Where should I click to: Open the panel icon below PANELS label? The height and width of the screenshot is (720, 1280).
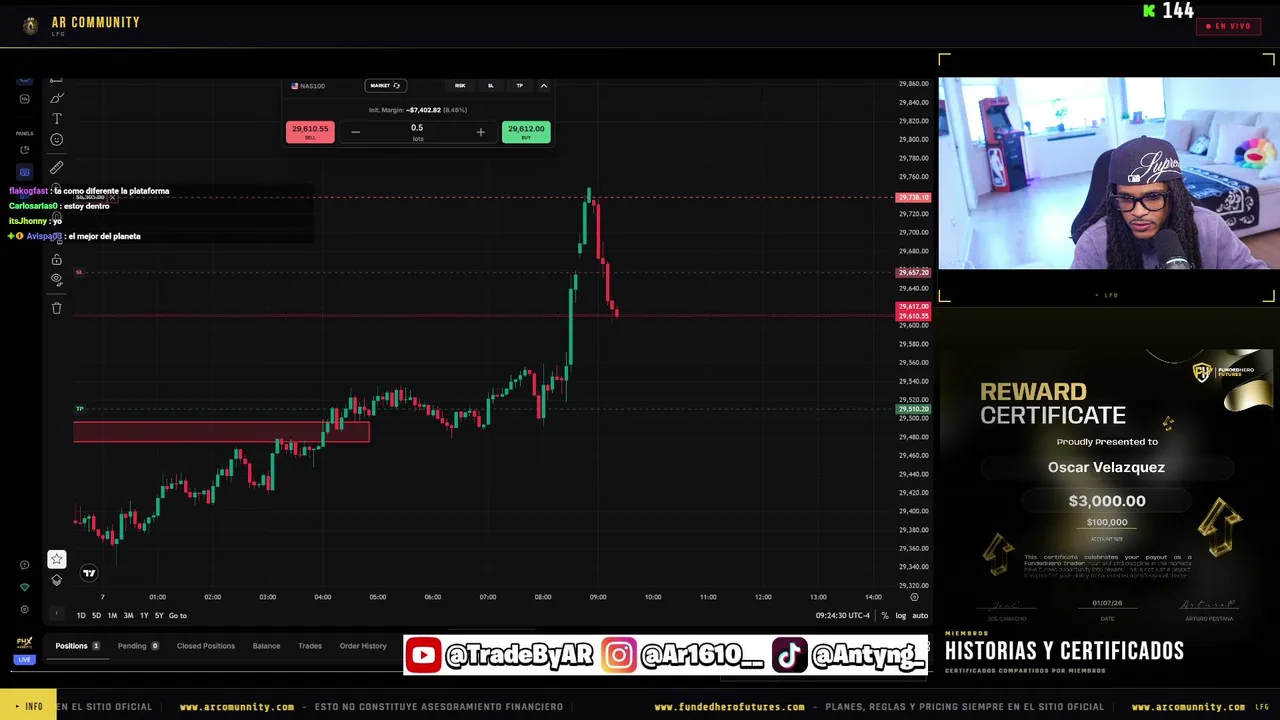(x=25, y=150)
